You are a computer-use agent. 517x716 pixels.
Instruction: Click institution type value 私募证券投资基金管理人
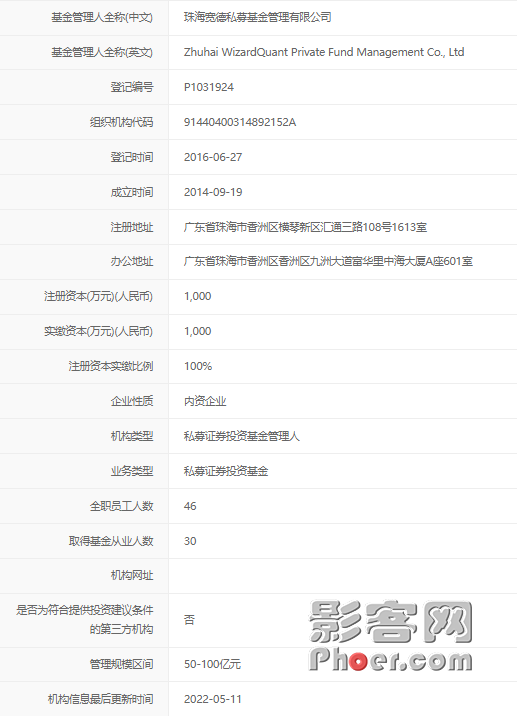242,437
